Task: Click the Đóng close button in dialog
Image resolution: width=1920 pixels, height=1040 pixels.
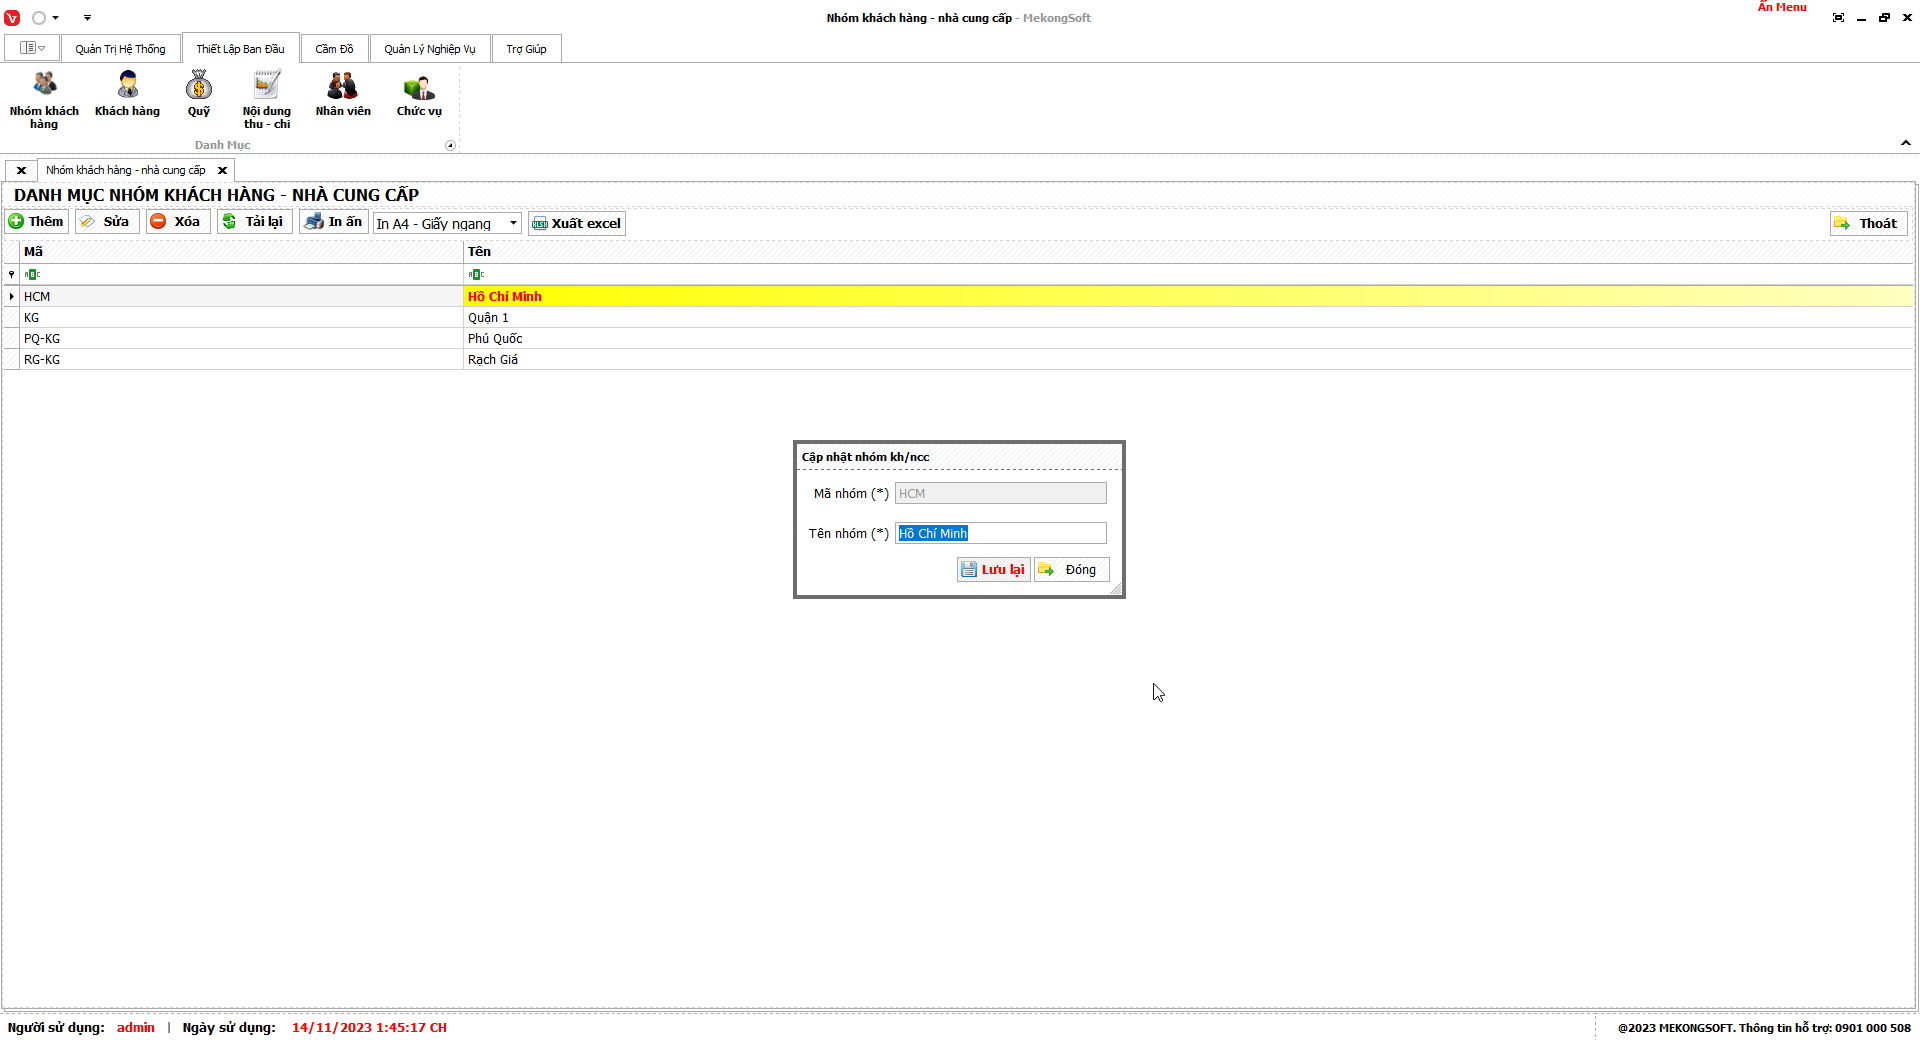Action: click(x=1071, y=570)
